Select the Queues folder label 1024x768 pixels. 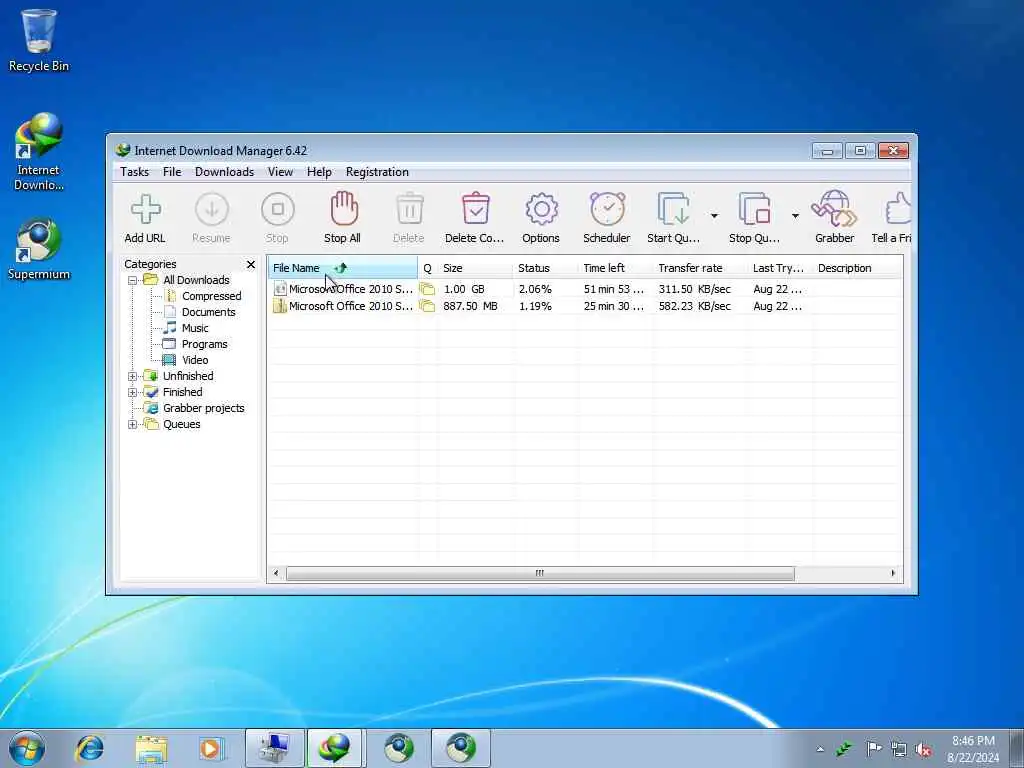182,424
